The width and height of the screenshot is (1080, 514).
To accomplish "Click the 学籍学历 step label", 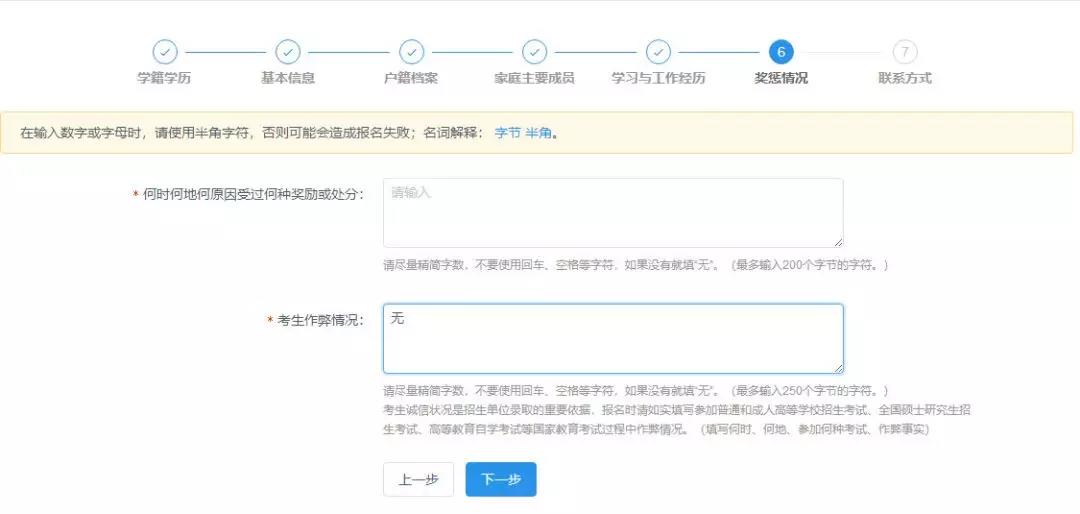I will point(164,78).
